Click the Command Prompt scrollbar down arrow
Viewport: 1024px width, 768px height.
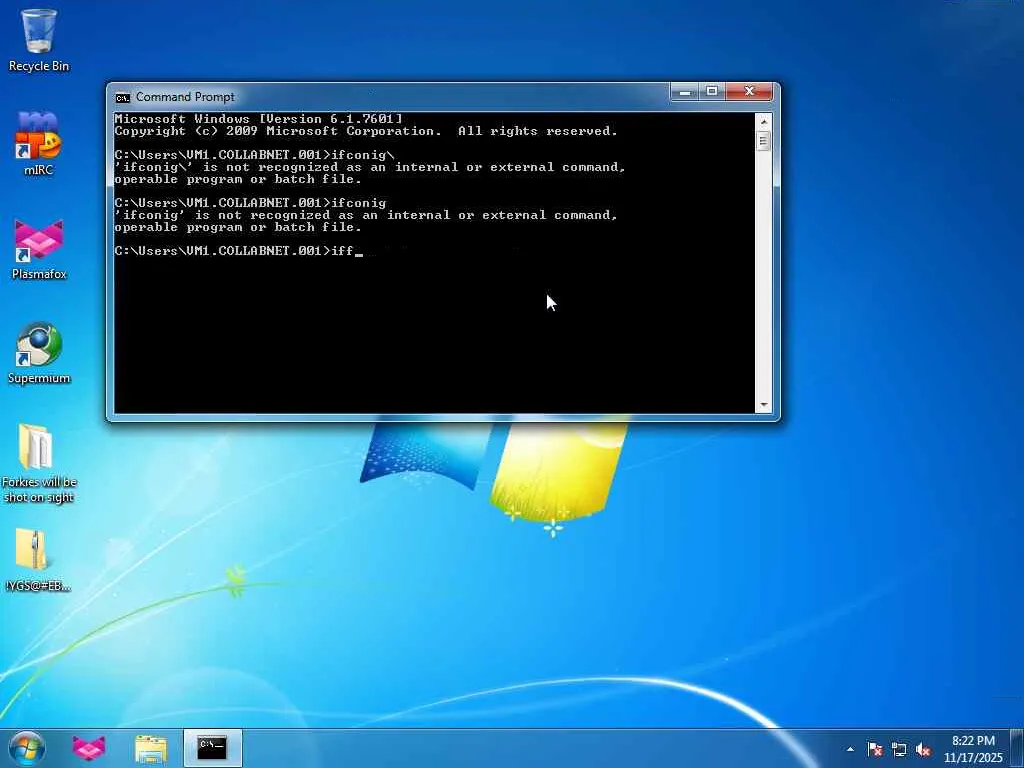[x=763, y=406]
